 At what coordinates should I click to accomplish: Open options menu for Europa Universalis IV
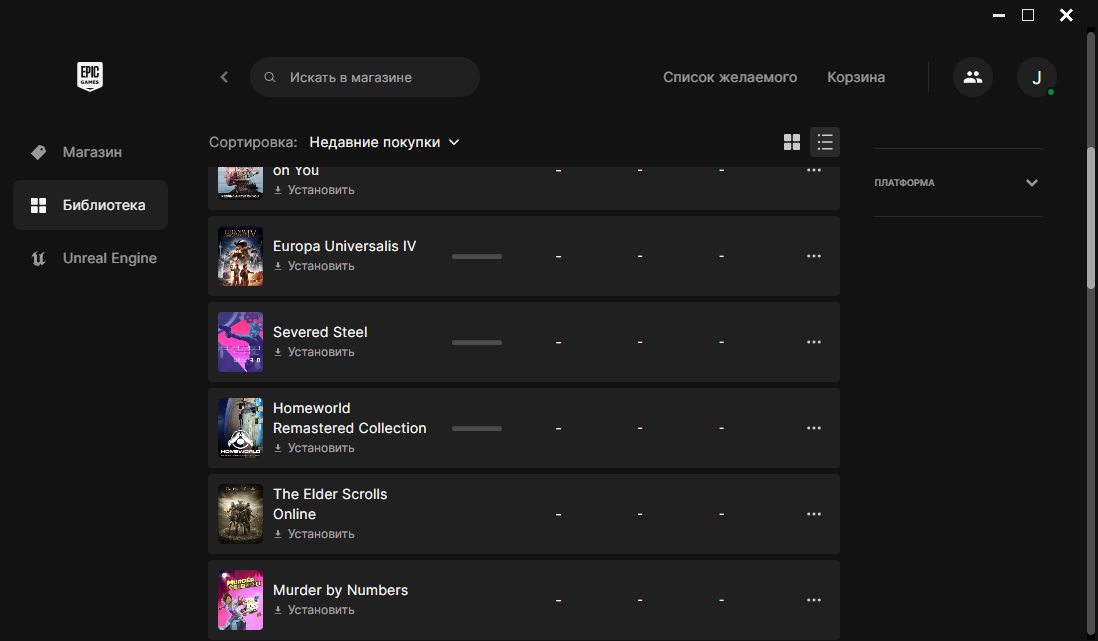pyautogui.click(x=814, y=256)
